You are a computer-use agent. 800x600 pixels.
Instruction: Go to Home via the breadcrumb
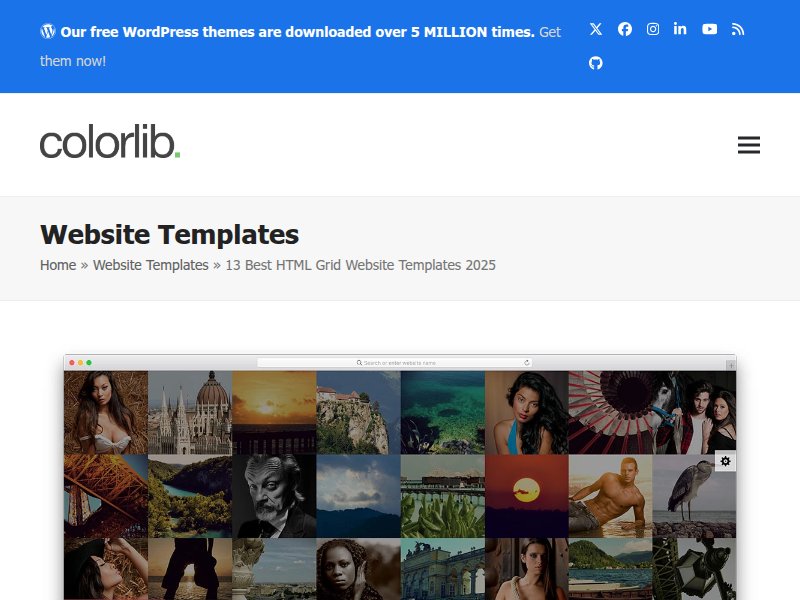[57, 265]
